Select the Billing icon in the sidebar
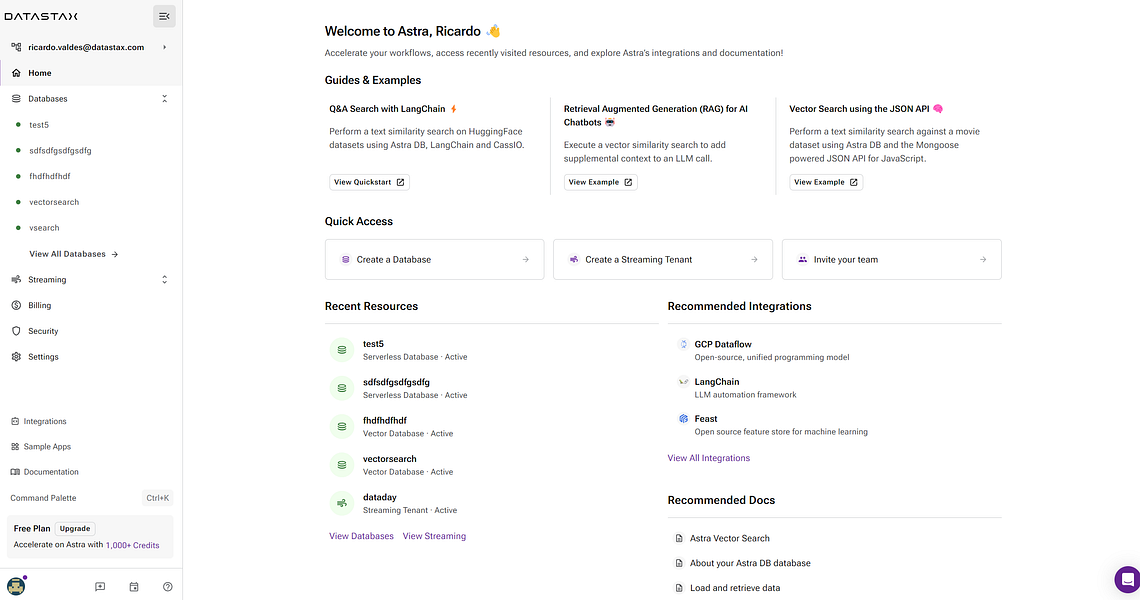The width and height of the screenshot is (1140, 600). [15, 305]
